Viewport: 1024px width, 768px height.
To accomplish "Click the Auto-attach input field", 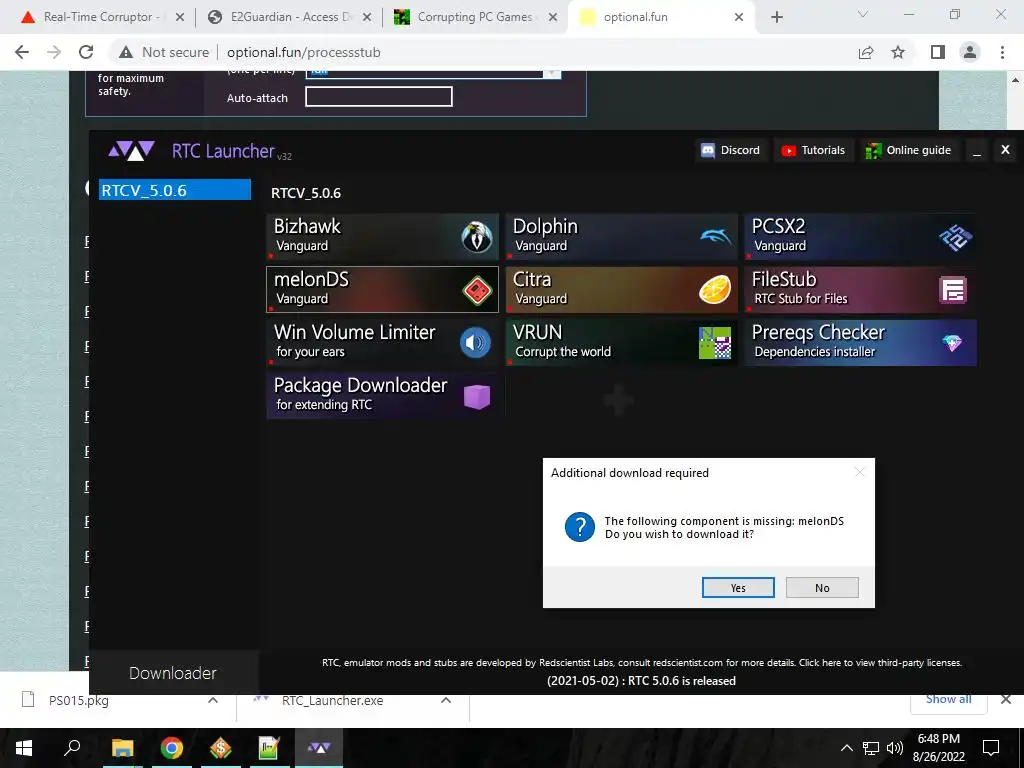I will click(x=379, y=97).
